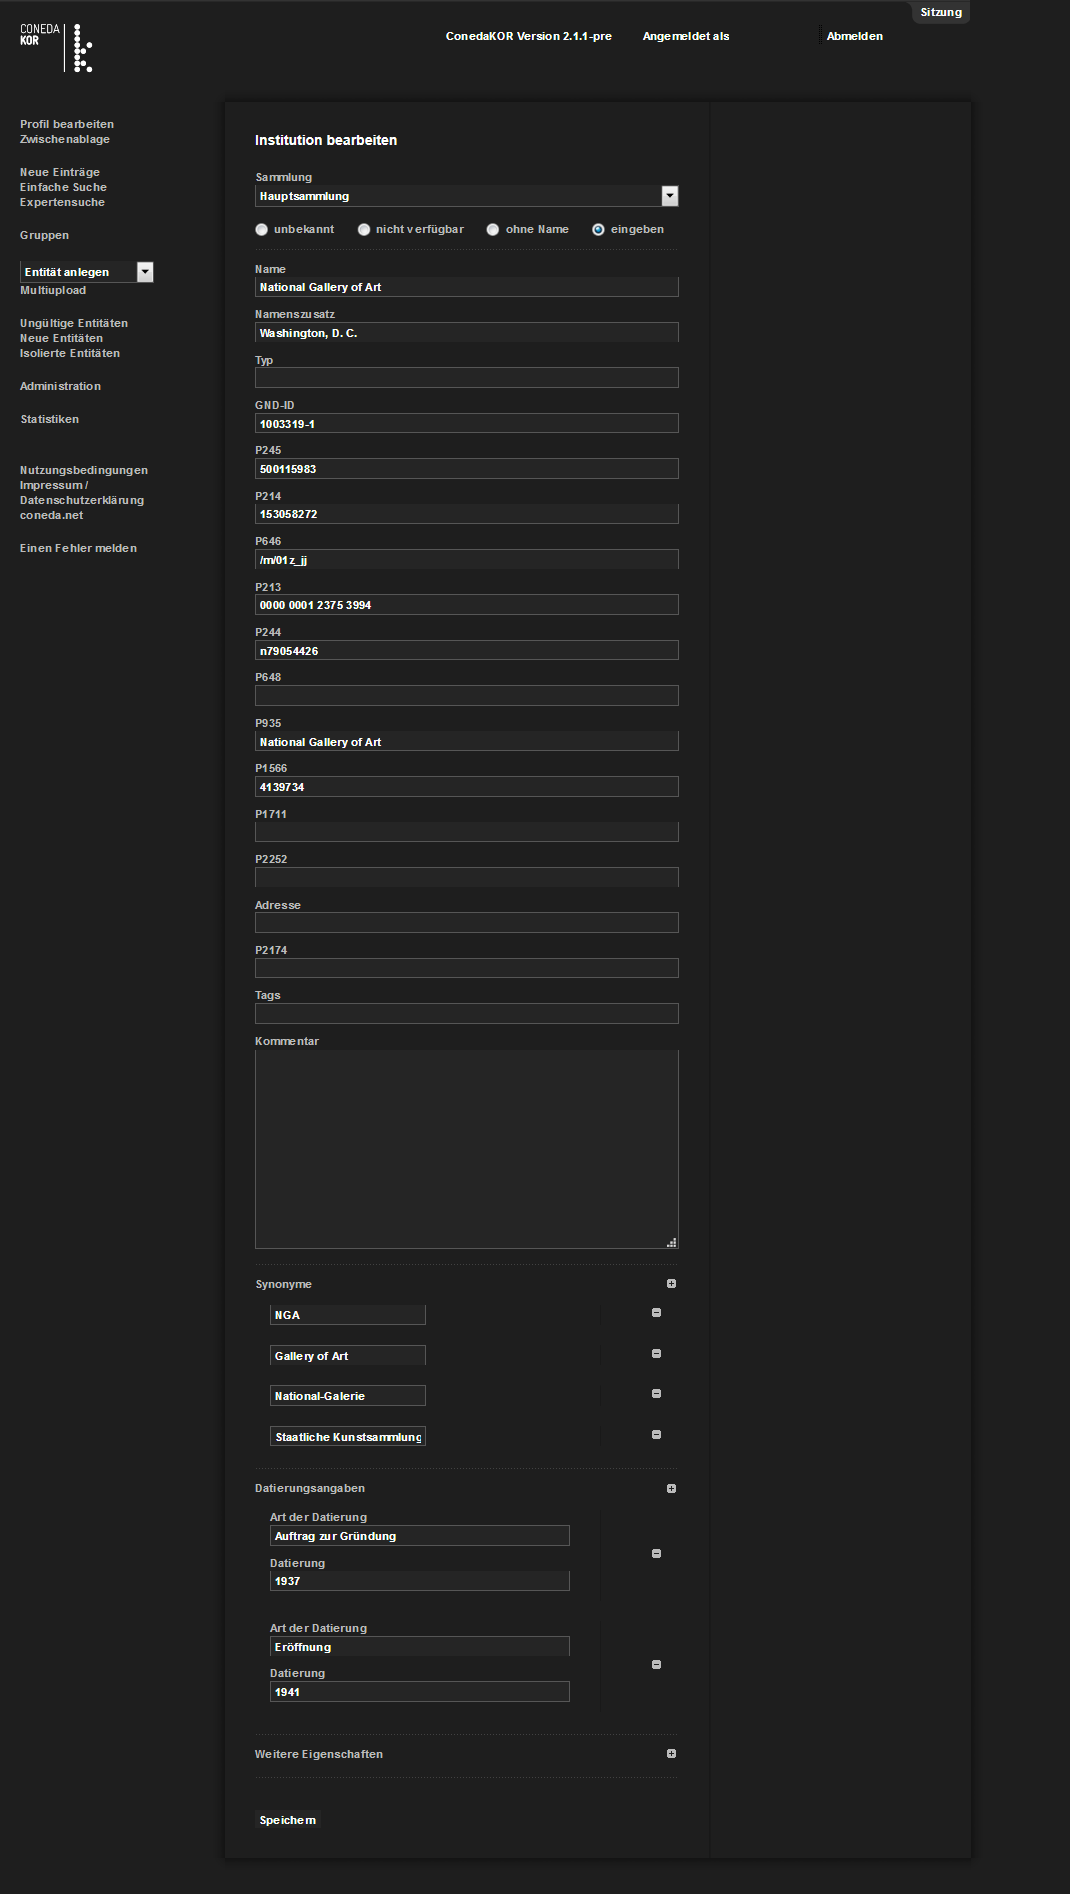
Task: Open Einfache Suche
Action: [x=63, y=188]
